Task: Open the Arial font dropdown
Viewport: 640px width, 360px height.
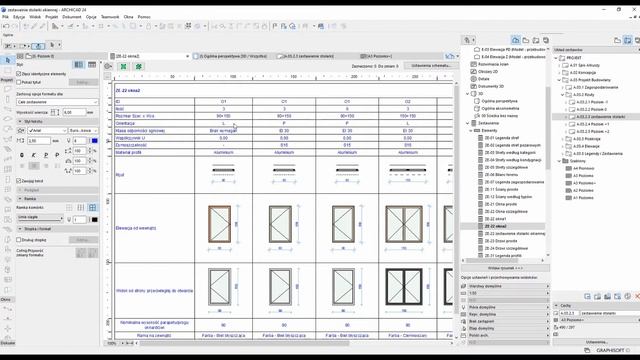Action: [x=47, y=130]
